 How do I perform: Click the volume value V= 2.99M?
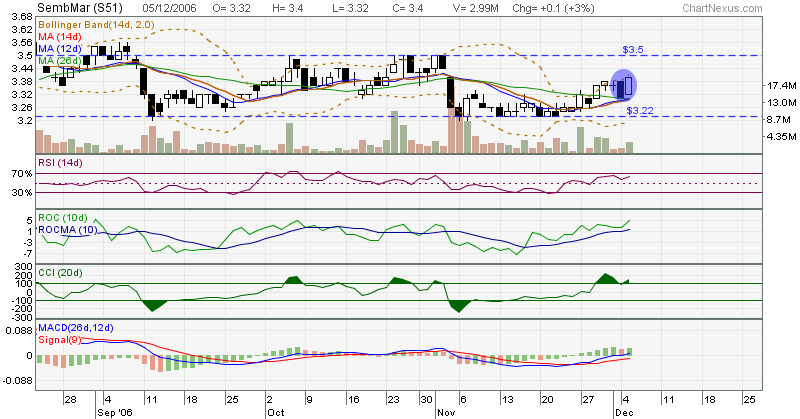click(476, 8)
